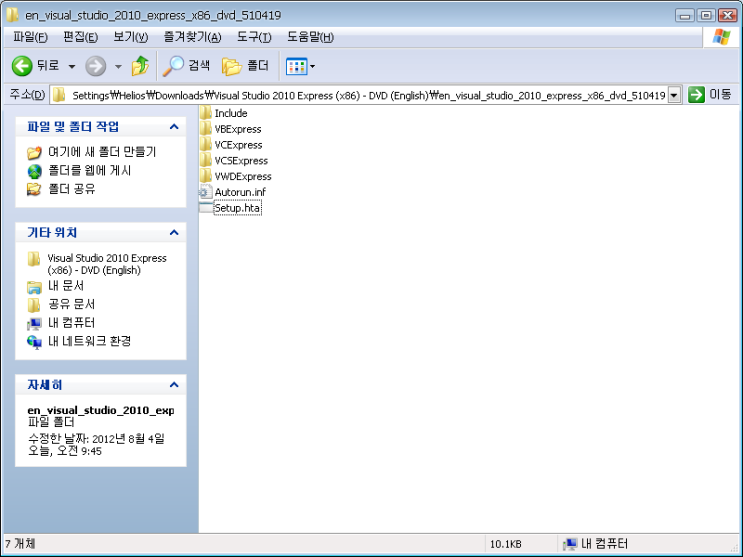Click 여기에 새 폴더 만들기 link
This screenshot has height=557, width=743.
tap(102, 152)
